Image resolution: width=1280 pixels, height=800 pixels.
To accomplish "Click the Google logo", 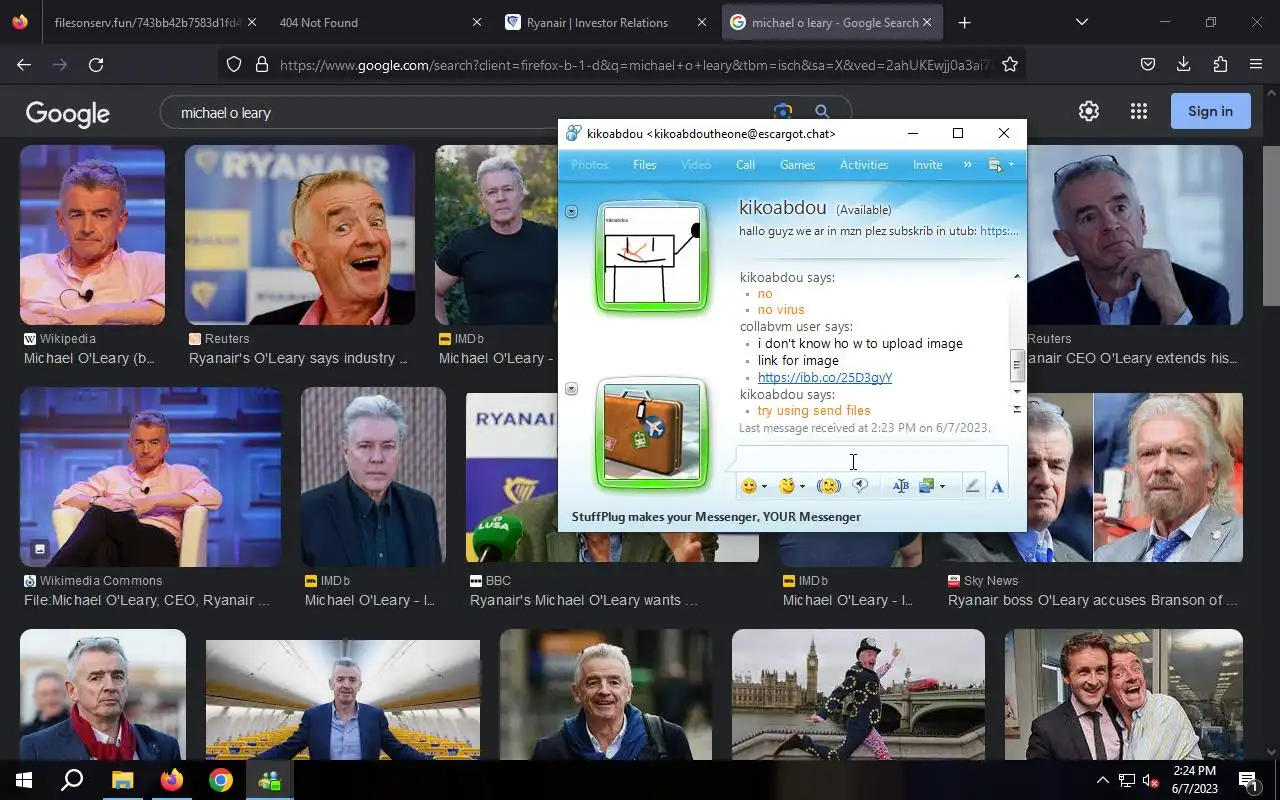I will click(68, 113).
